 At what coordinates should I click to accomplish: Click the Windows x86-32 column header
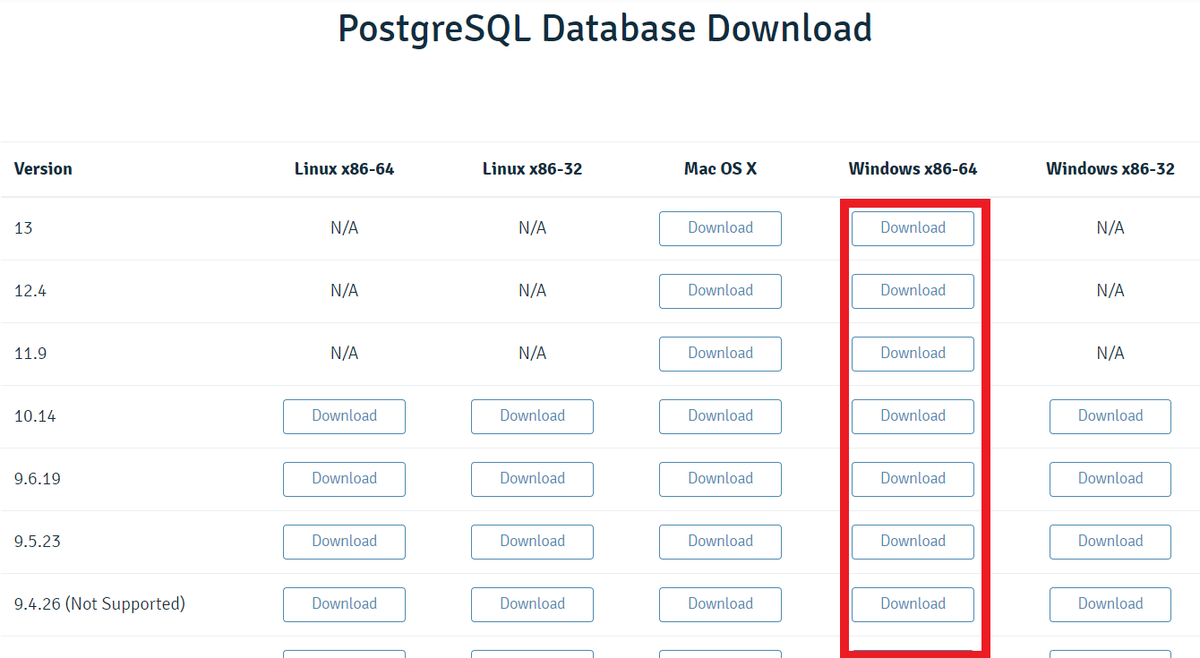pyautogui.click(x=1110, y=169)
